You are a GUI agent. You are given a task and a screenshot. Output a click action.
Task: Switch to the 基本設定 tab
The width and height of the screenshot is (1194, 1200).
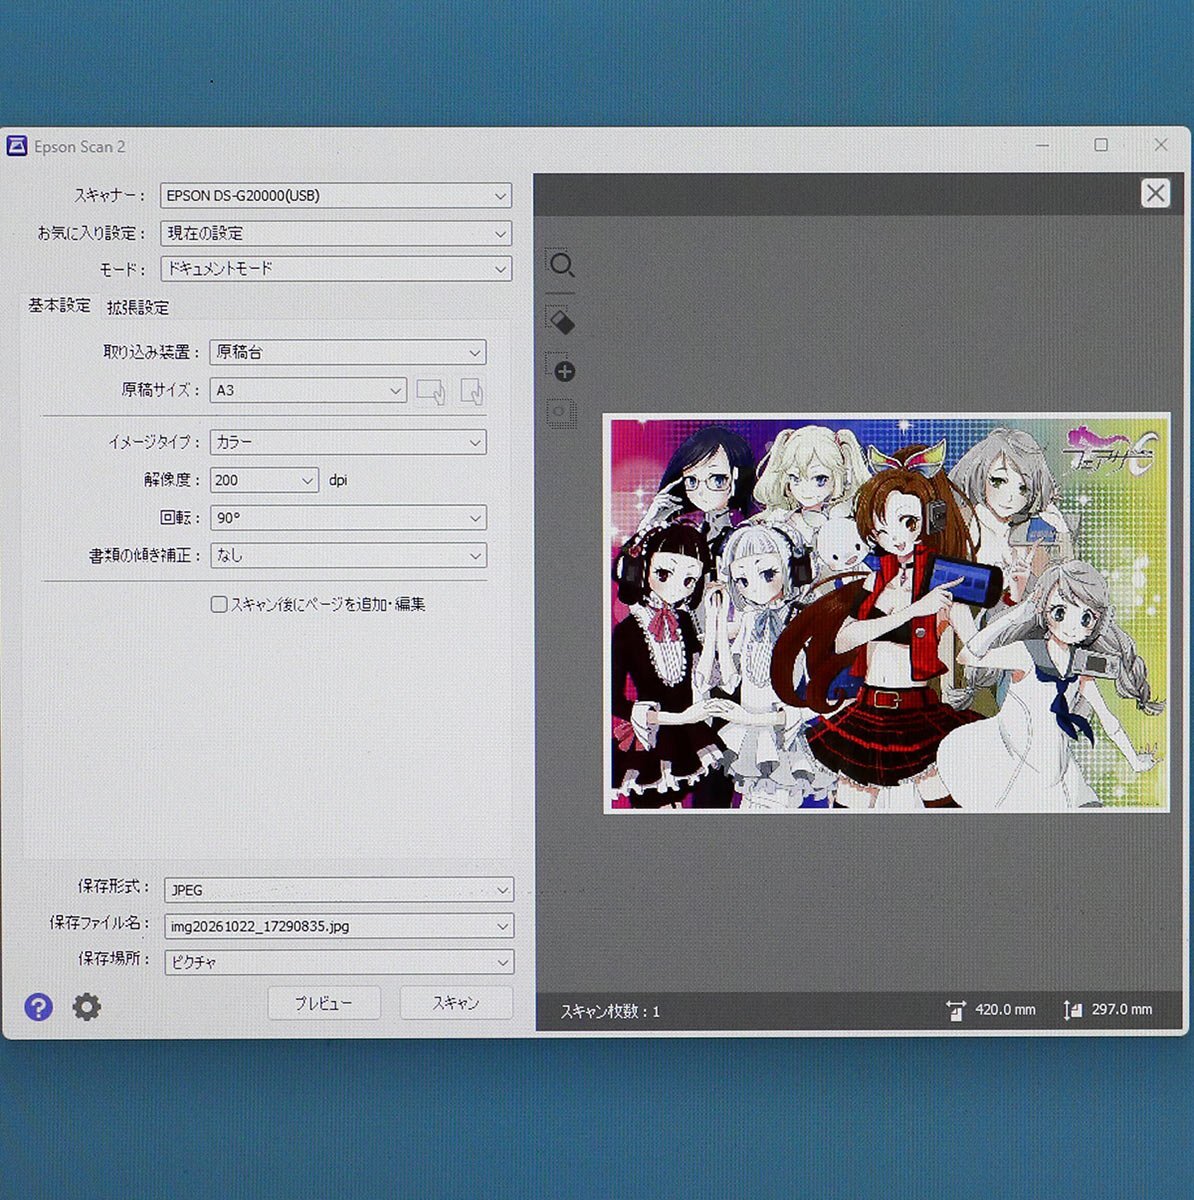pyautogui.click(x=60, y=306)
